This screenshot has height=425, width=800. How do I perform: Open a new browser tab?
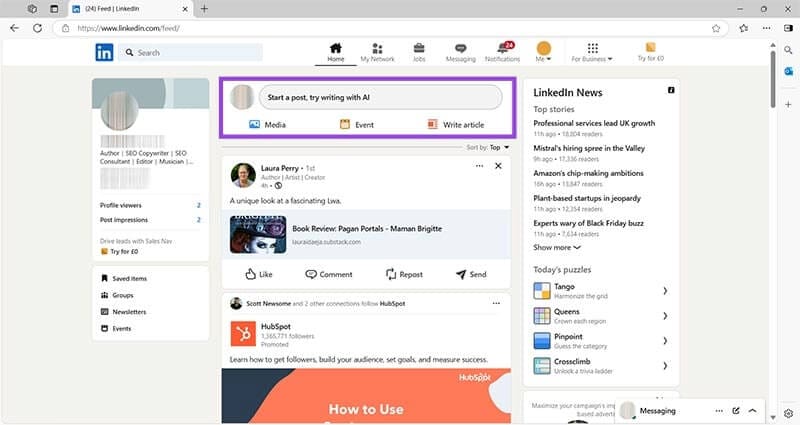coord(204,9)
